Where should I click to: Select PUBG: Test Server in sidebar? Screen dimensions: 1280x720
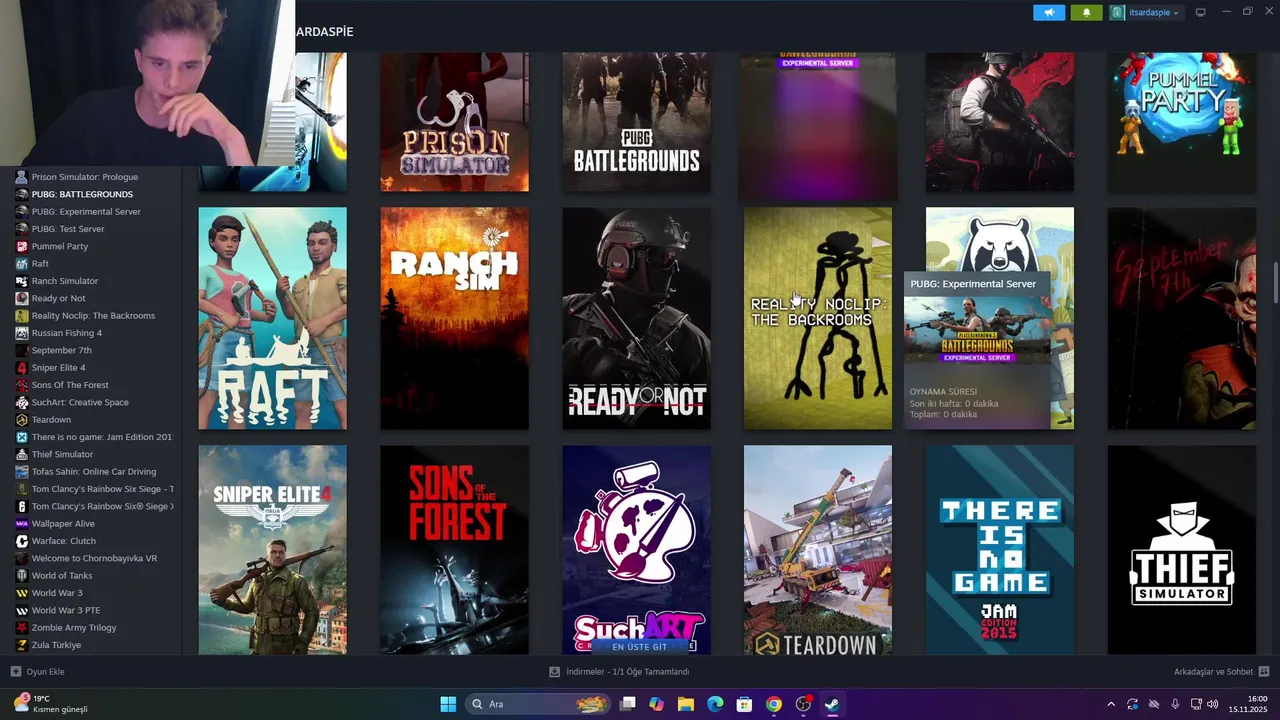point(68,229)
